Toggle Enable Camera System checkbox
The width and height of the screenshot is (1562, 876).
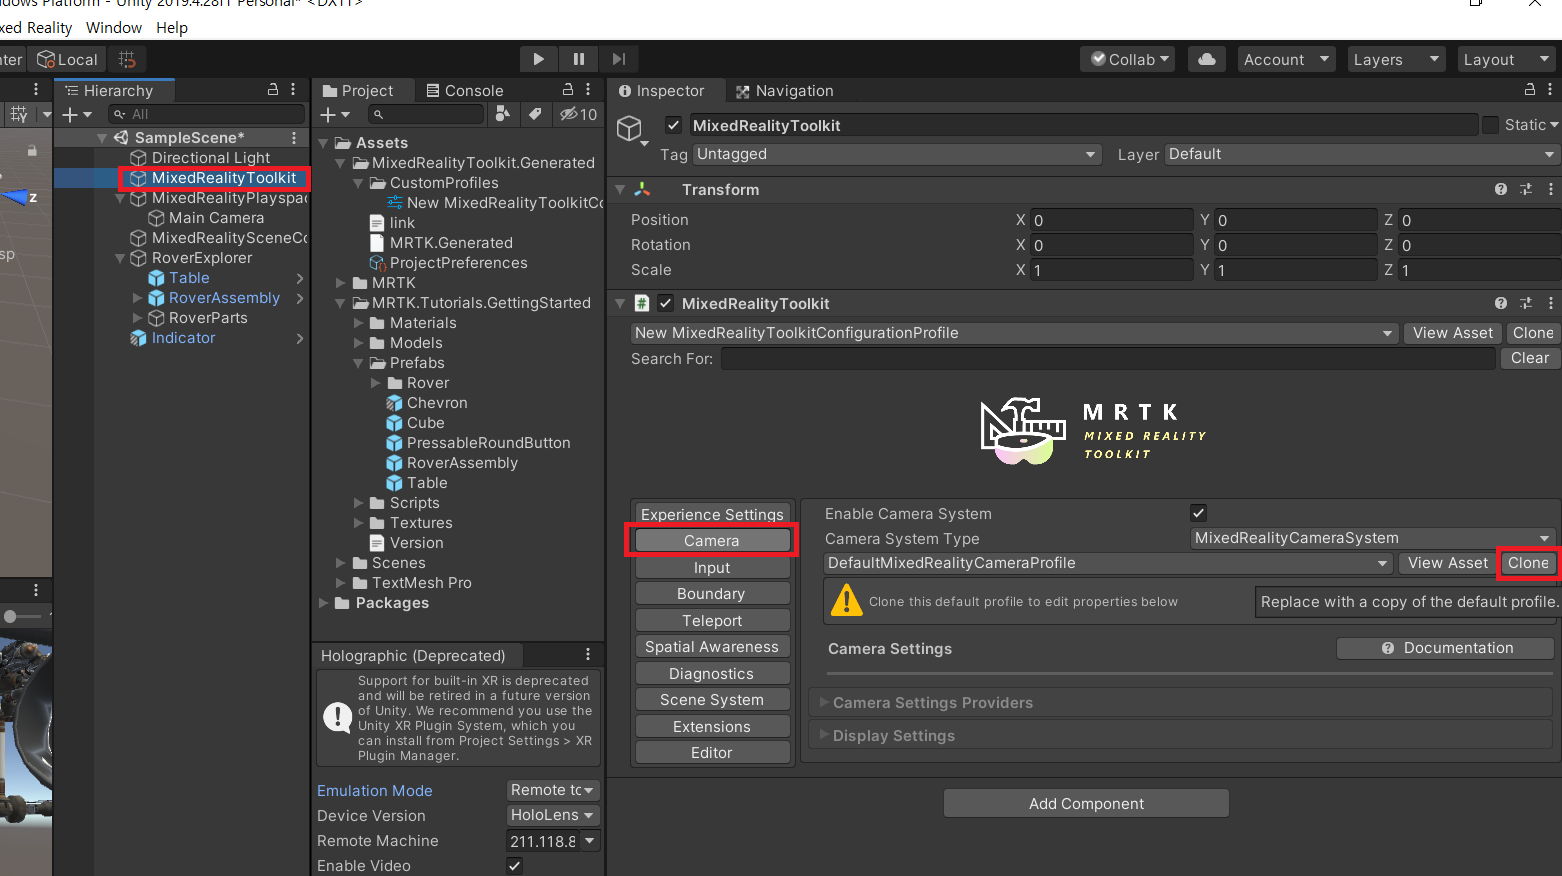(x=1198, y=513)
